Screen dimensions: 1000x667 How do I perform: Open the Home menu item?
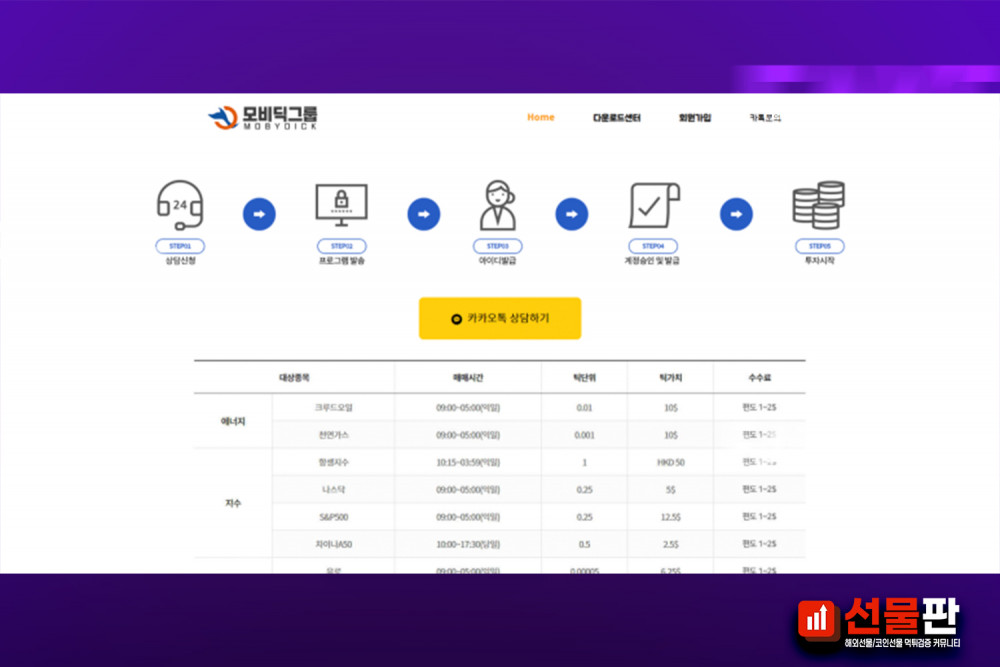pos(540,118)
